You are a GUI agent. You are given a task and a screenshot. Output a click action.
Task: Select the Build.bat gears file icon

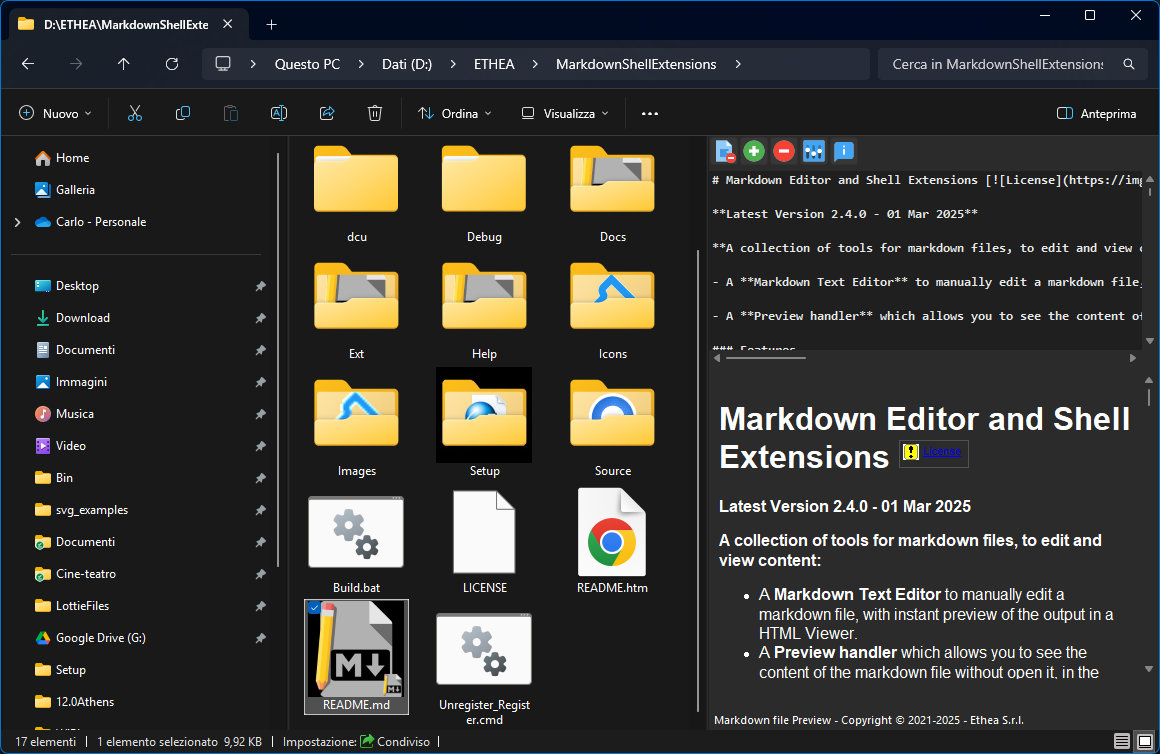tap(356, 532)
